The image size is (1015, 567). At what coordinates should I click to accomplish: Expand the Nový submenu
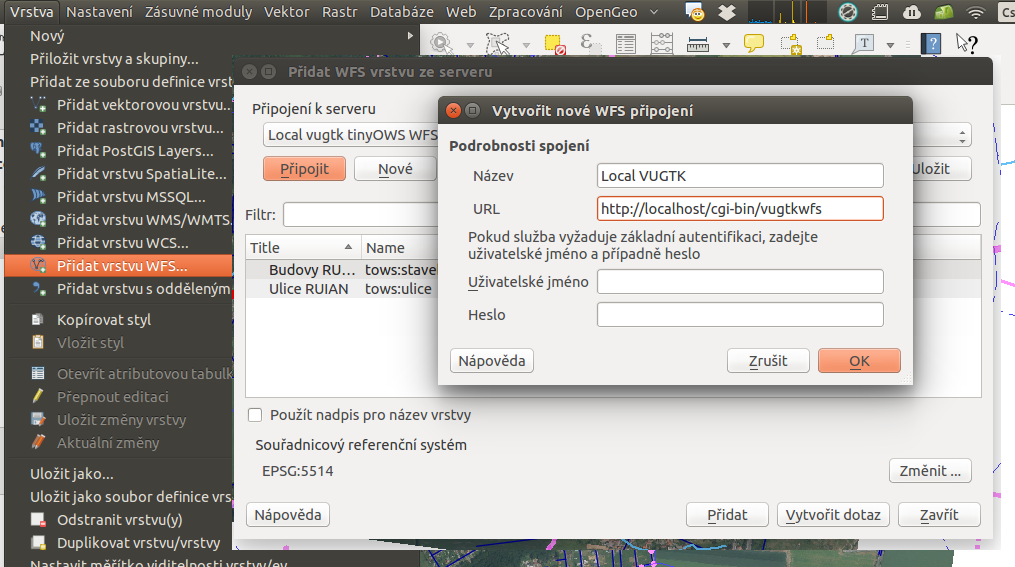point(212,36)
